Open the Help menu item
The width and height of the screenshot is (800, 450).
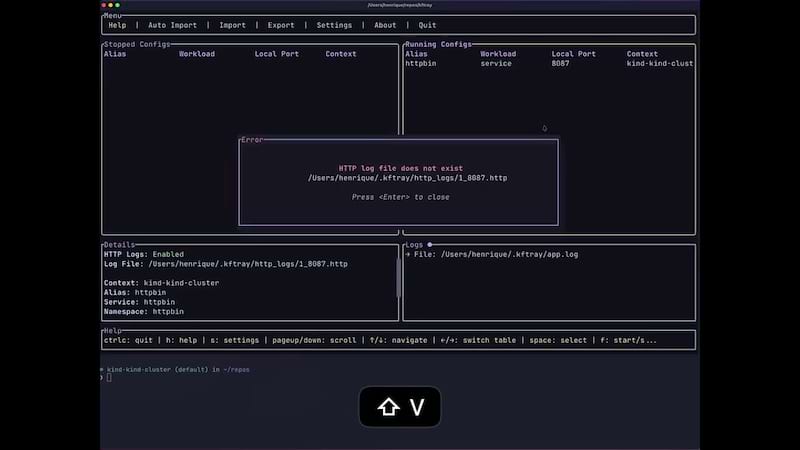point(117,25)
